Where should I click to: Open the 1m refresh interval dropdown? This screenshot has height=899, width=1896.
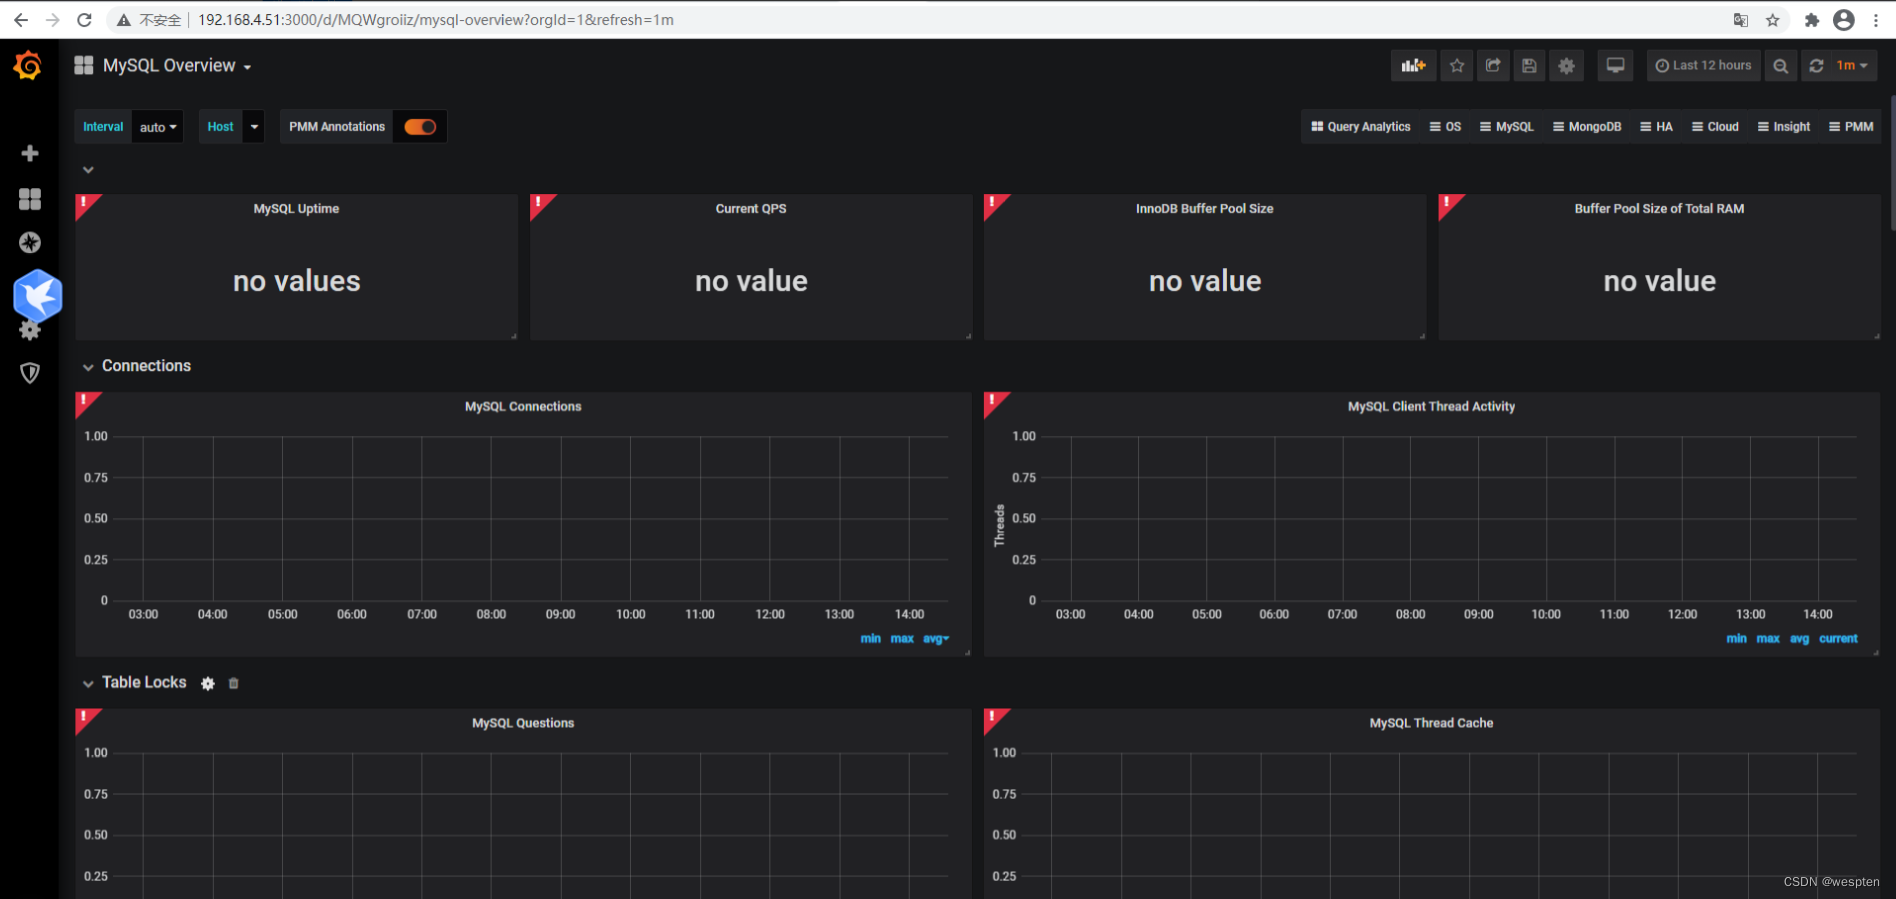1853,66
